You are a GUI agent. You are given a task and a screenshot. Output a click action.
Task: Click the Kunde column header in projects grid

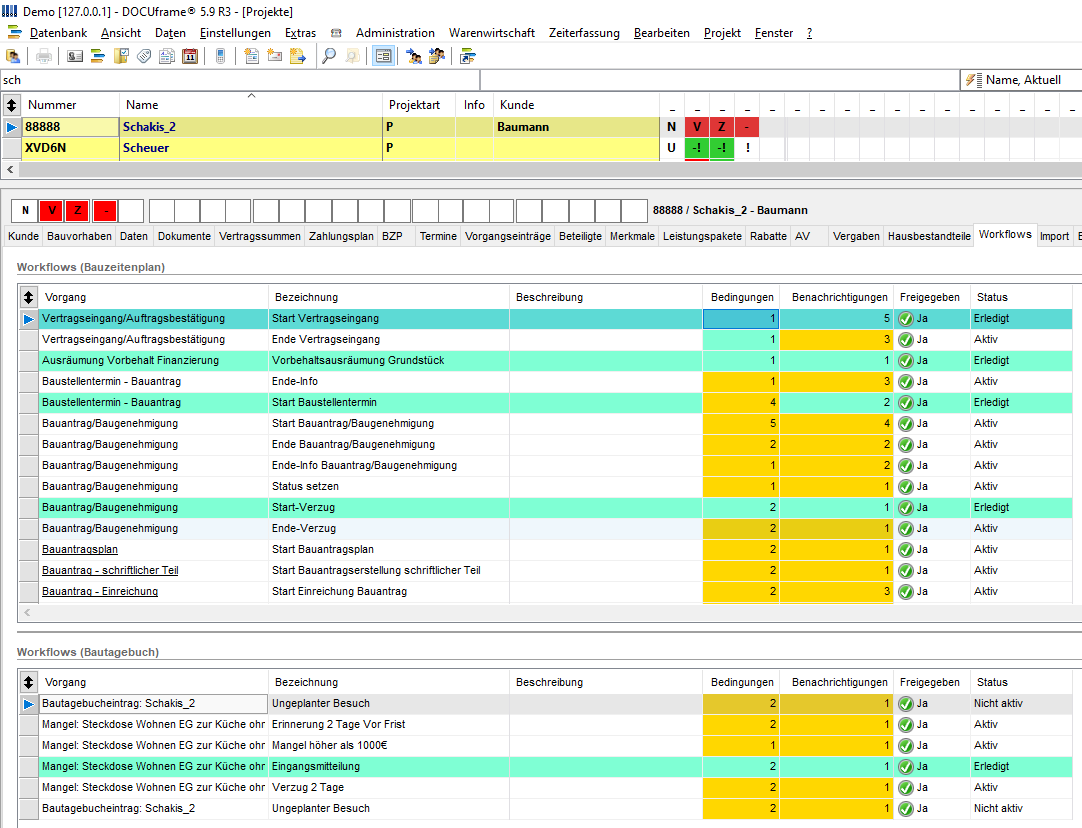pos(577,105)
